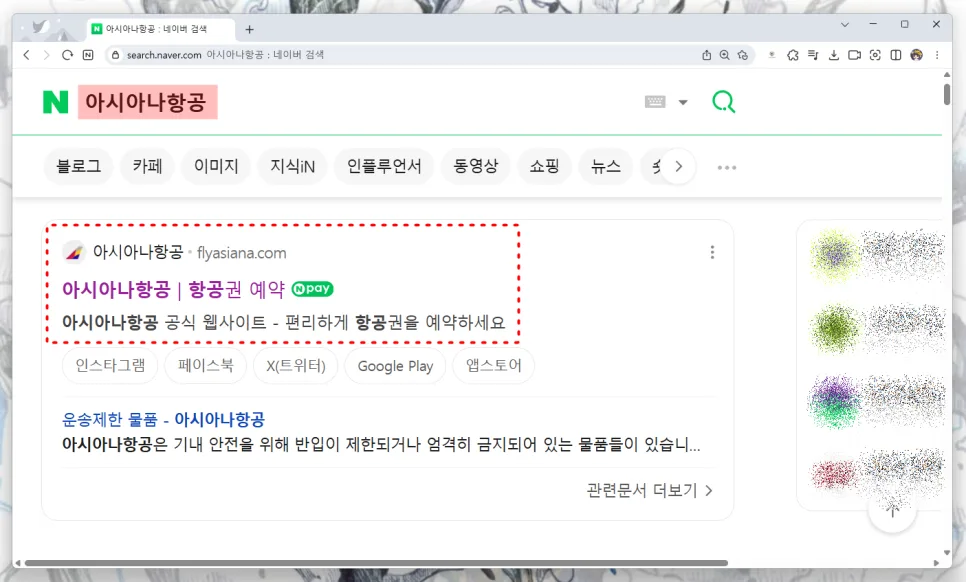Toggle the side-panel split view icon
The width and height of the screenshot is (966, 582).
(896, 55)
